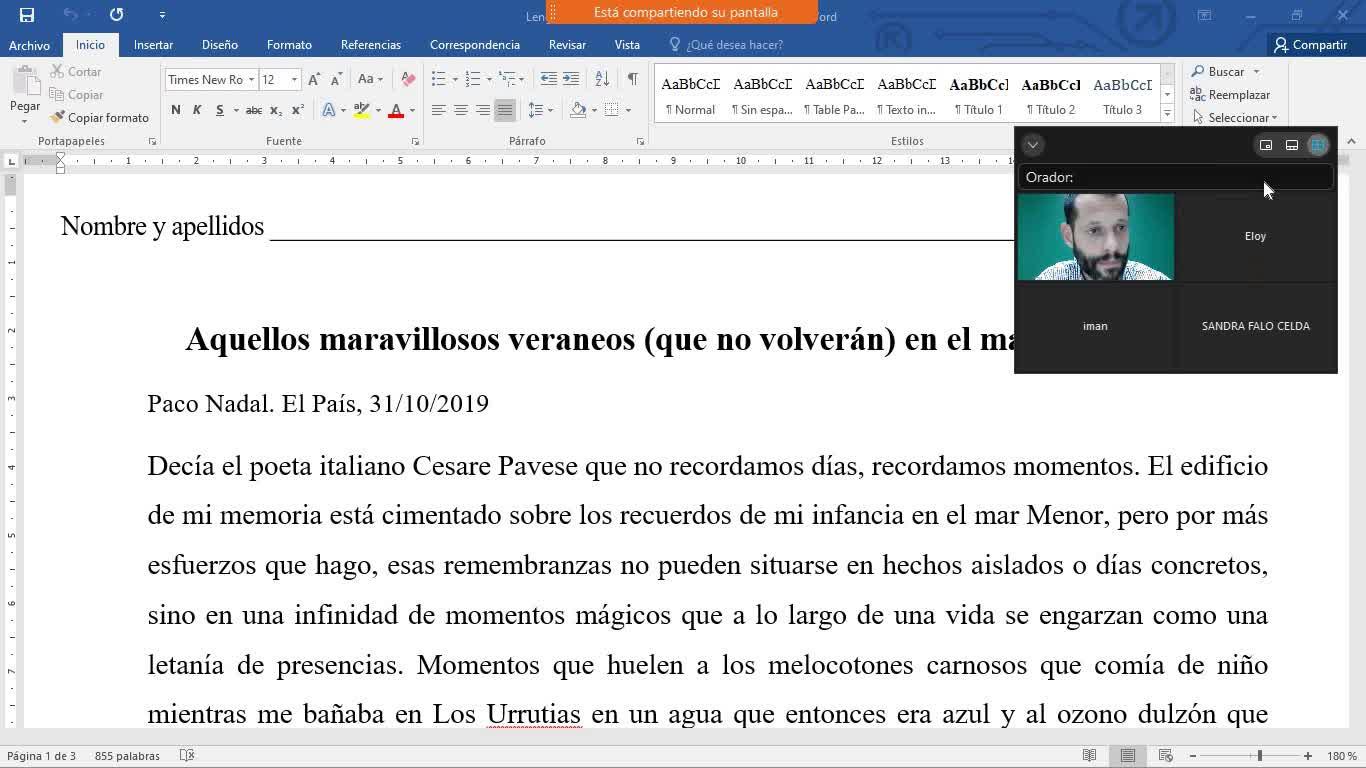Switch meeting panel to small floating window view

(x=1266, y=145)
